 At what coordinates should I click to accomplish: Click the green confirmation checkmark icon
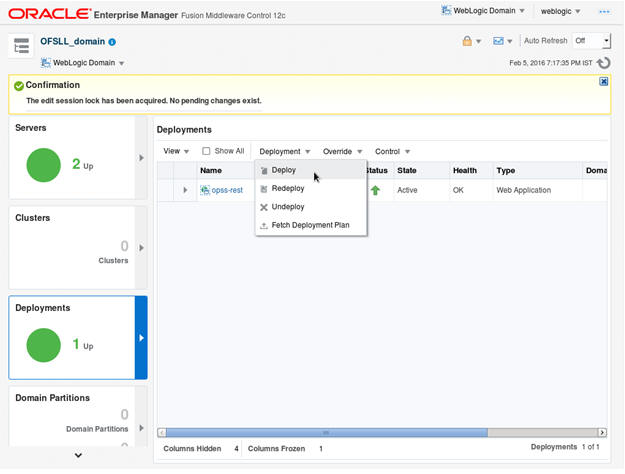(x=19, y=86)
